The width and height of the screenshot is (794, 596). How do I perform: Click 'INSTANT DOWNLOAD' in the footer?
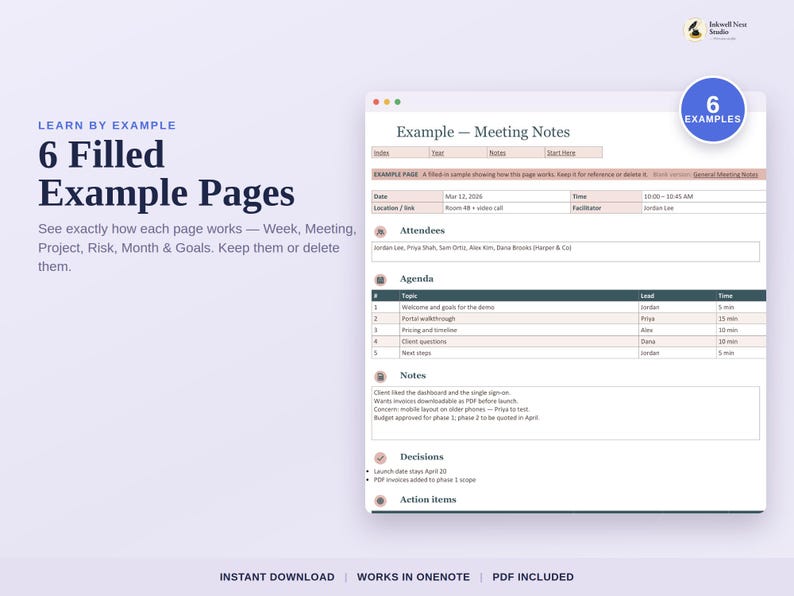click(277, 577)
